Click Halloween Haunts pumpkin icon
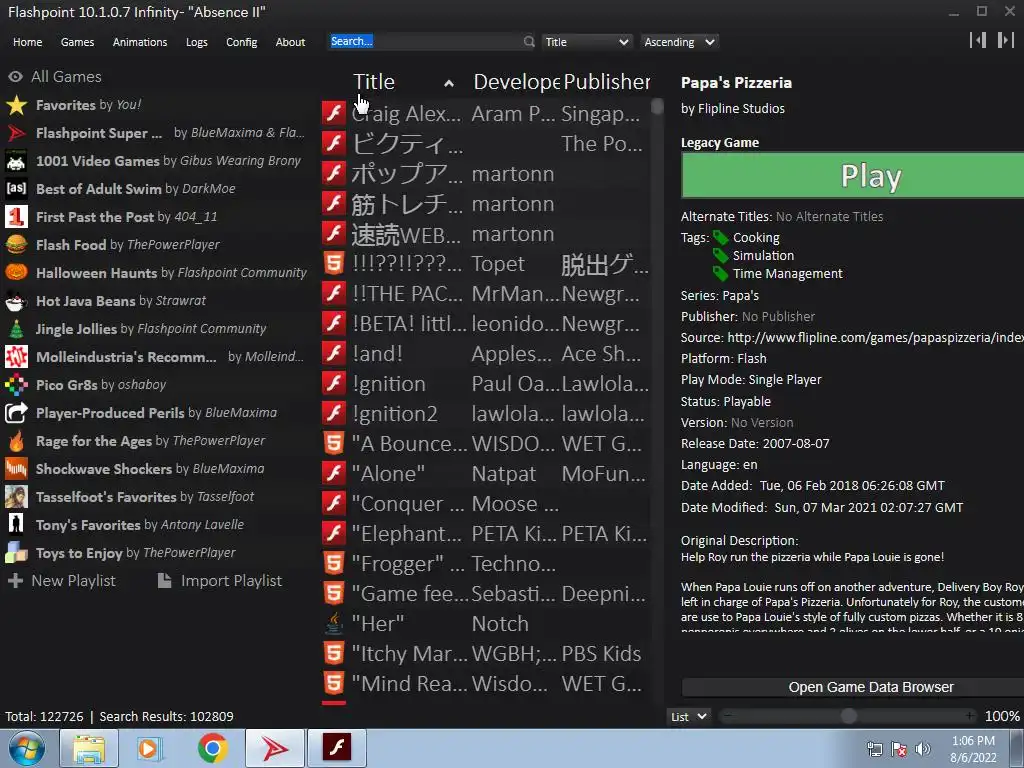Viewport: 1024px width, 768px height. 16,272
